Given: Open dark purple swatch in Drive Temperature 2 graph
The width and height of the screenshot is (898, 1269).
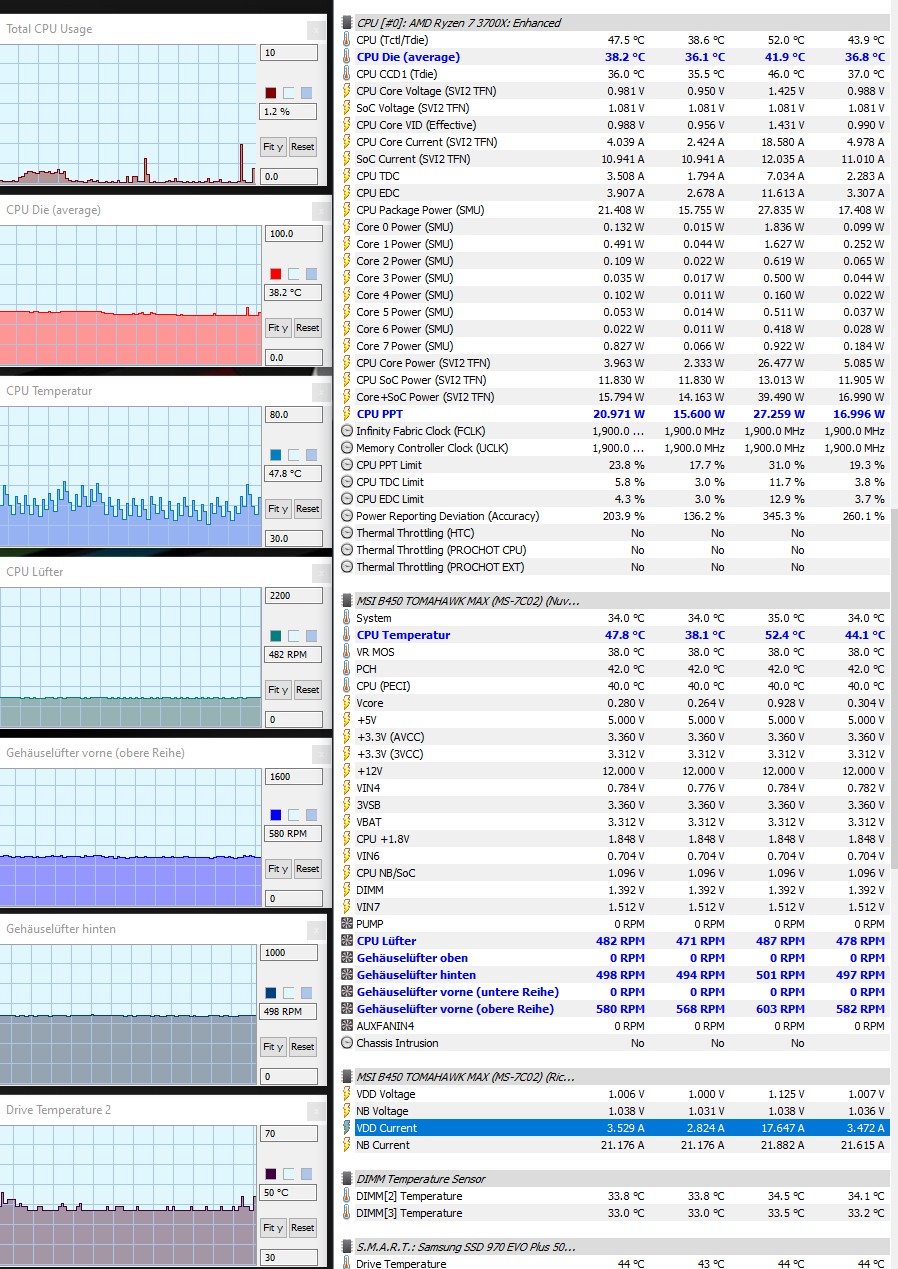Looking at the screenshot, I should click(270, 1174).
